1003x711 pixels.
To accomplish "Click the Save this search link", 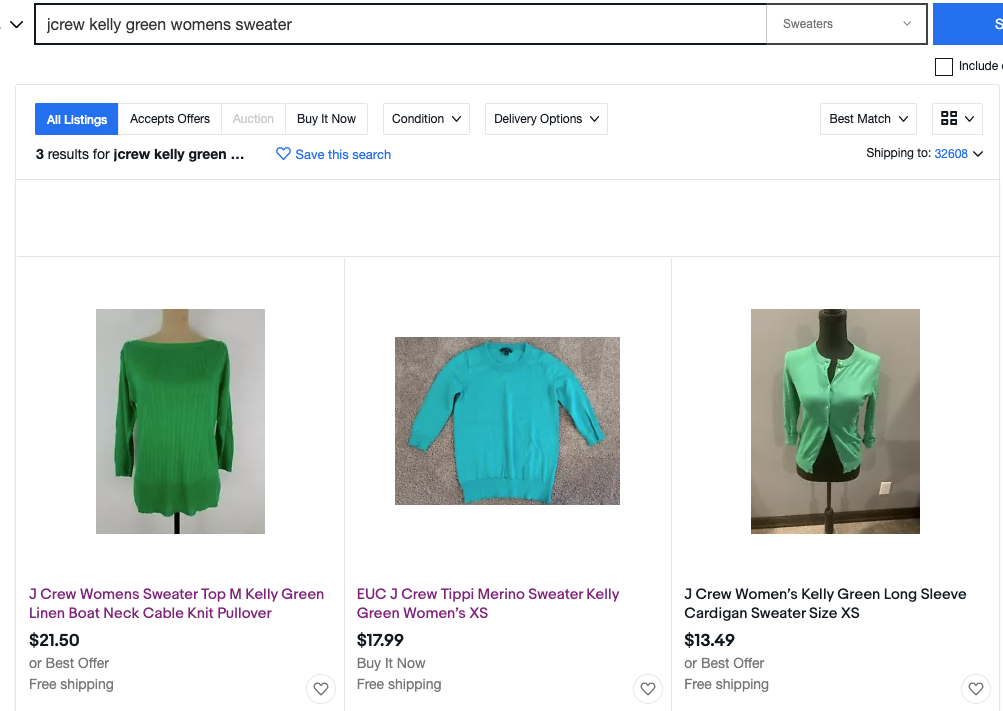I will click(x=343, y=154).
